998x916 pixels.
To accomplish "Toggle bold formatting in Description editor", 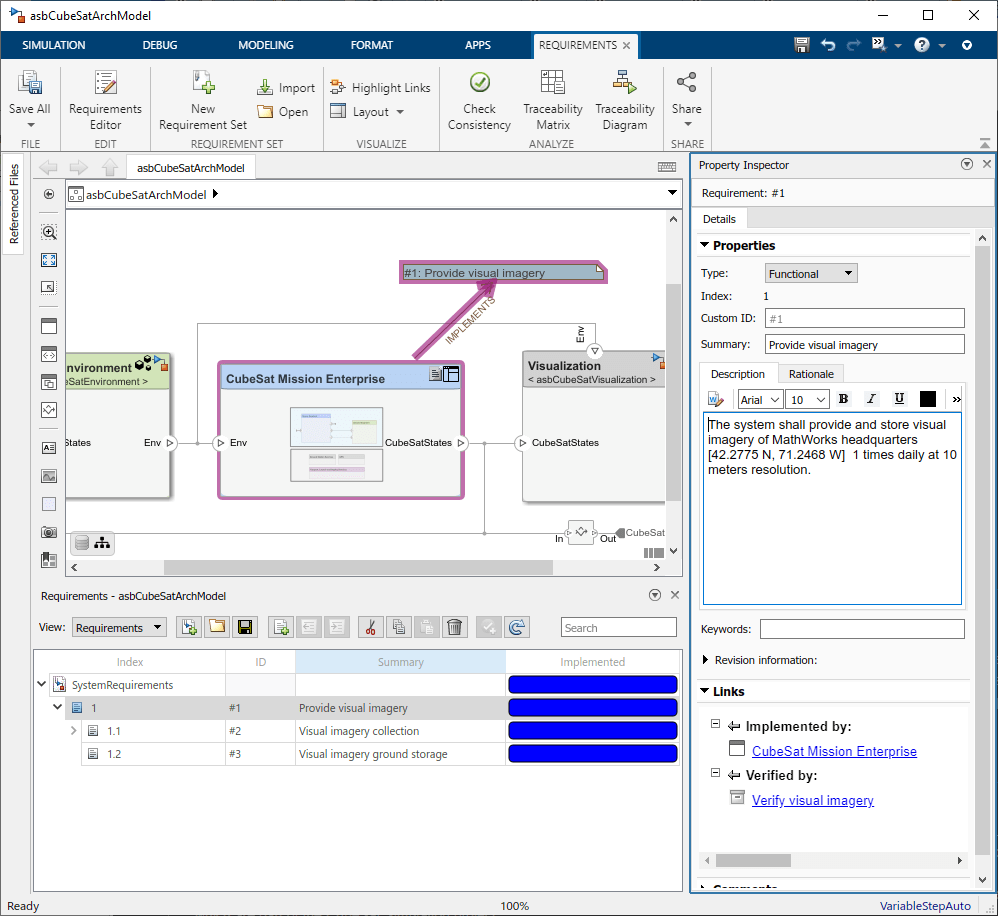I will [843, 399].
